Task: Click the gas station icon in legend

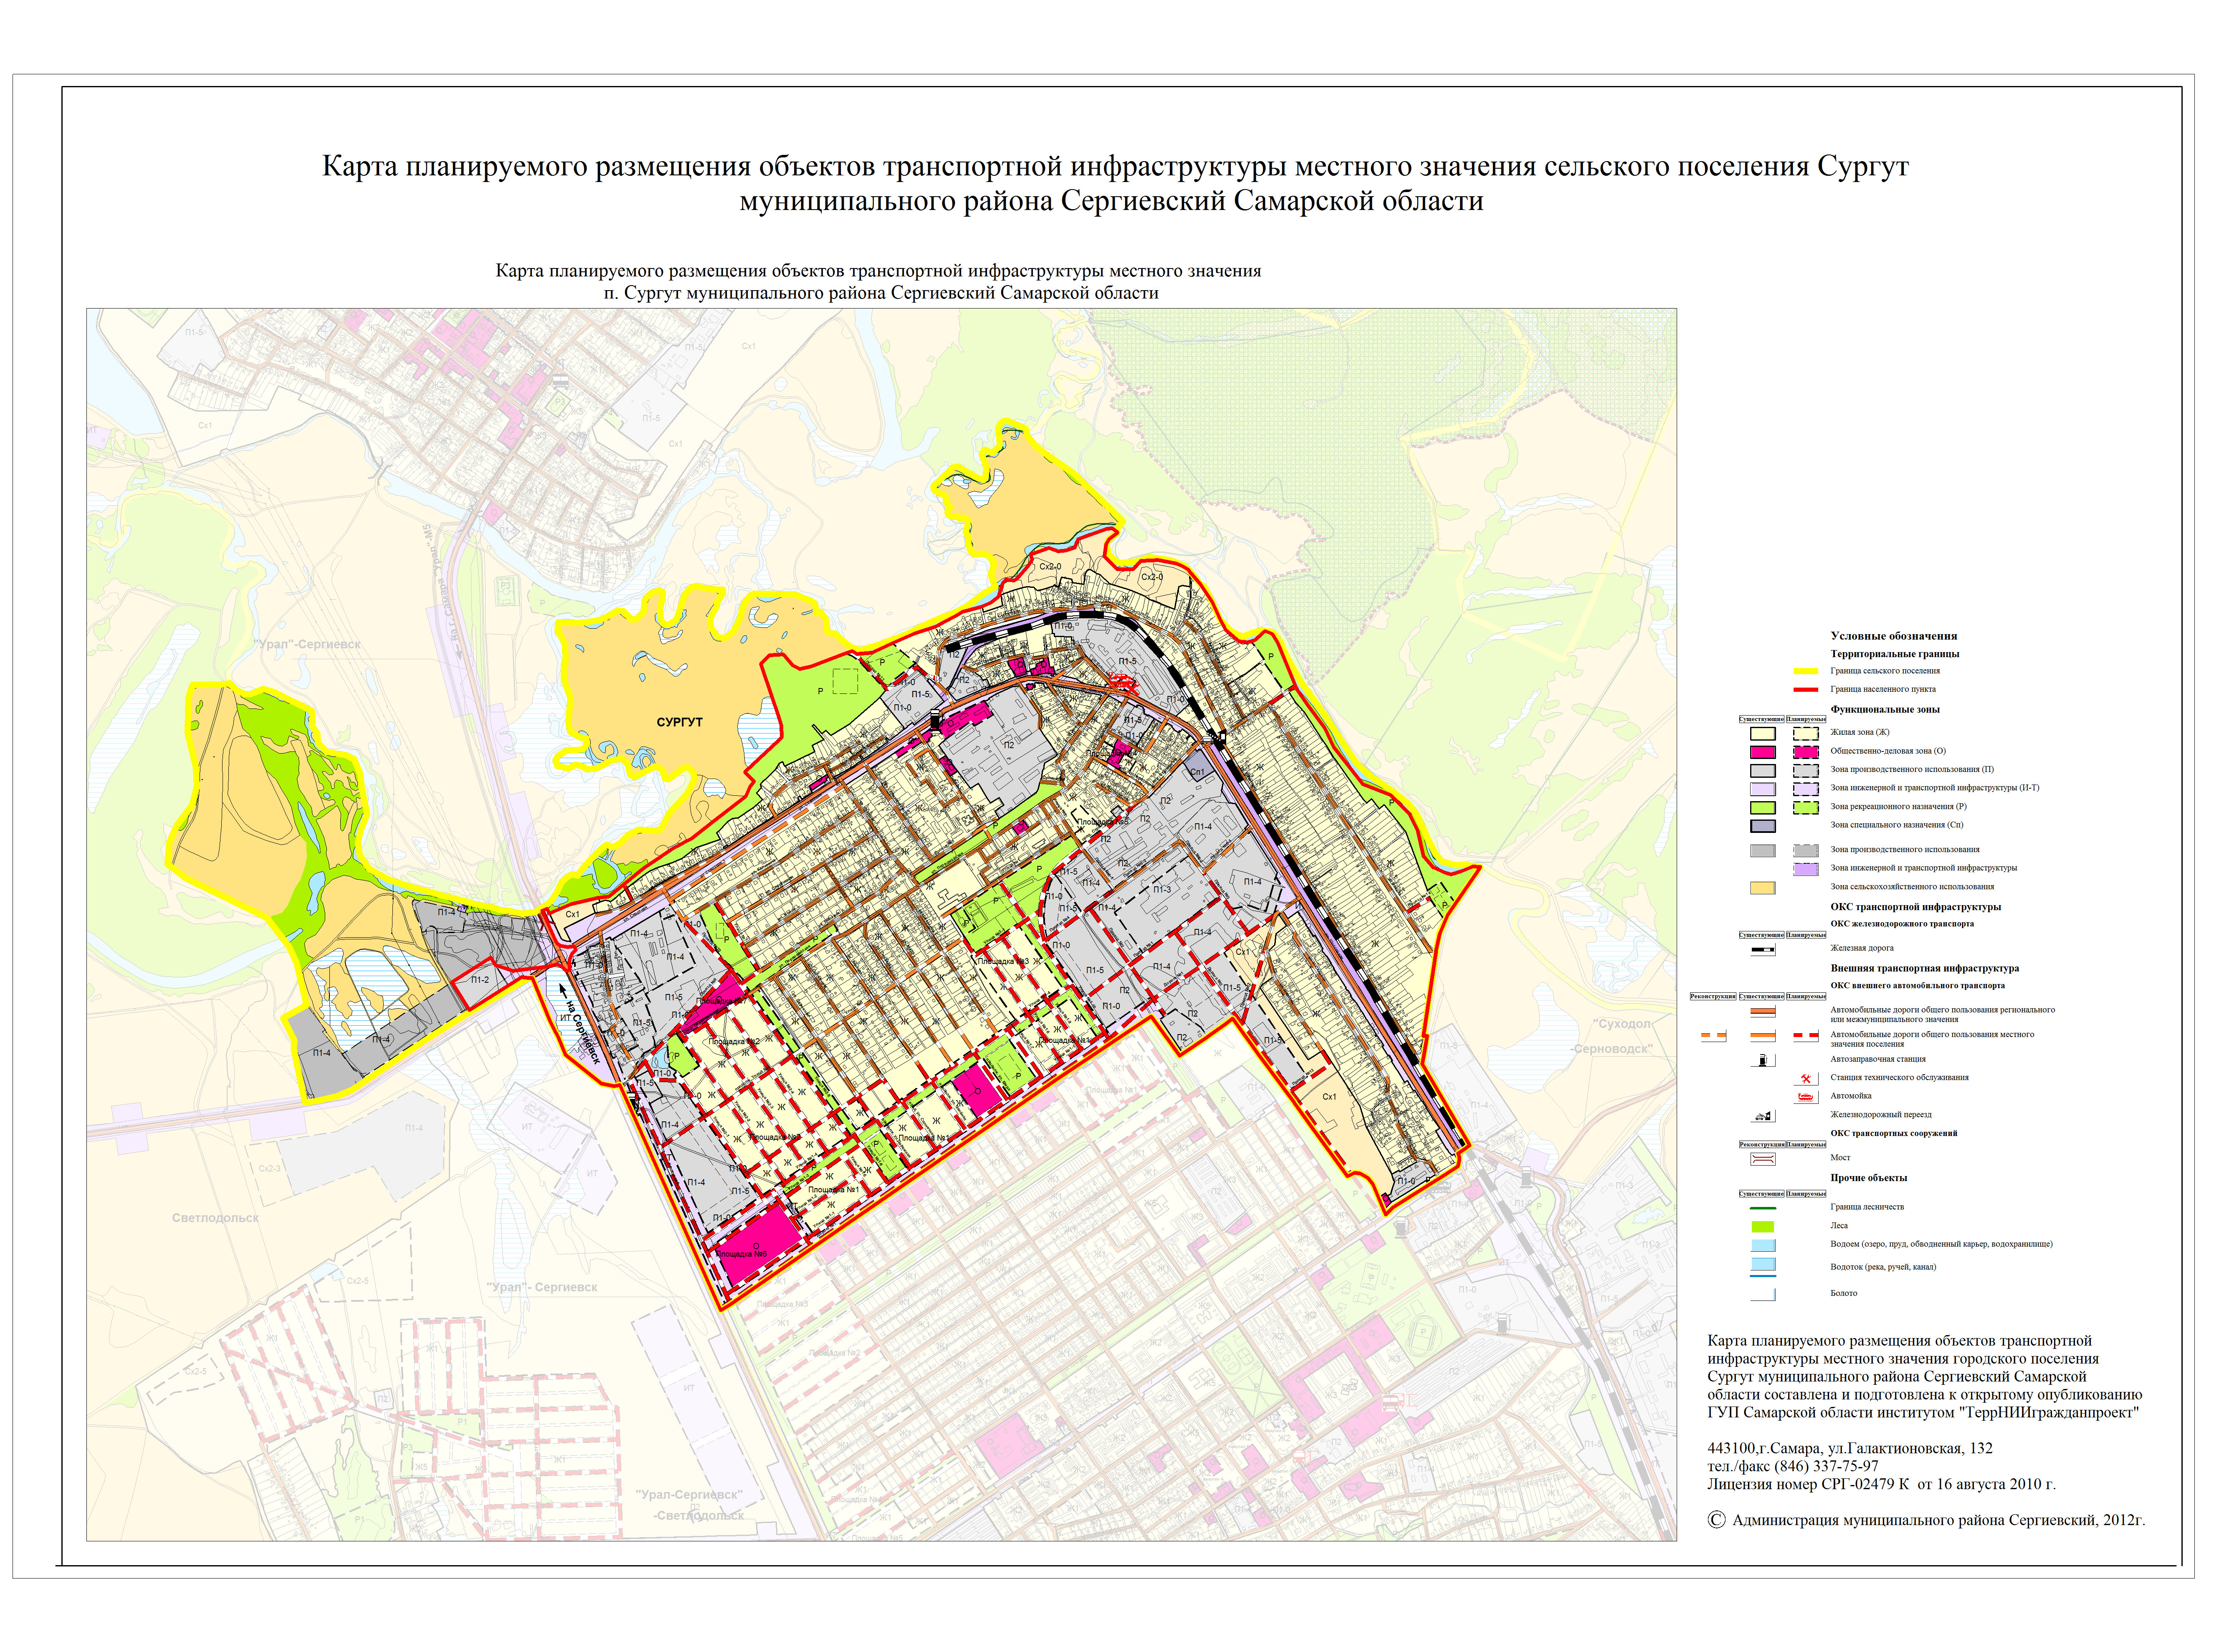Action: coord(1763,1060)
